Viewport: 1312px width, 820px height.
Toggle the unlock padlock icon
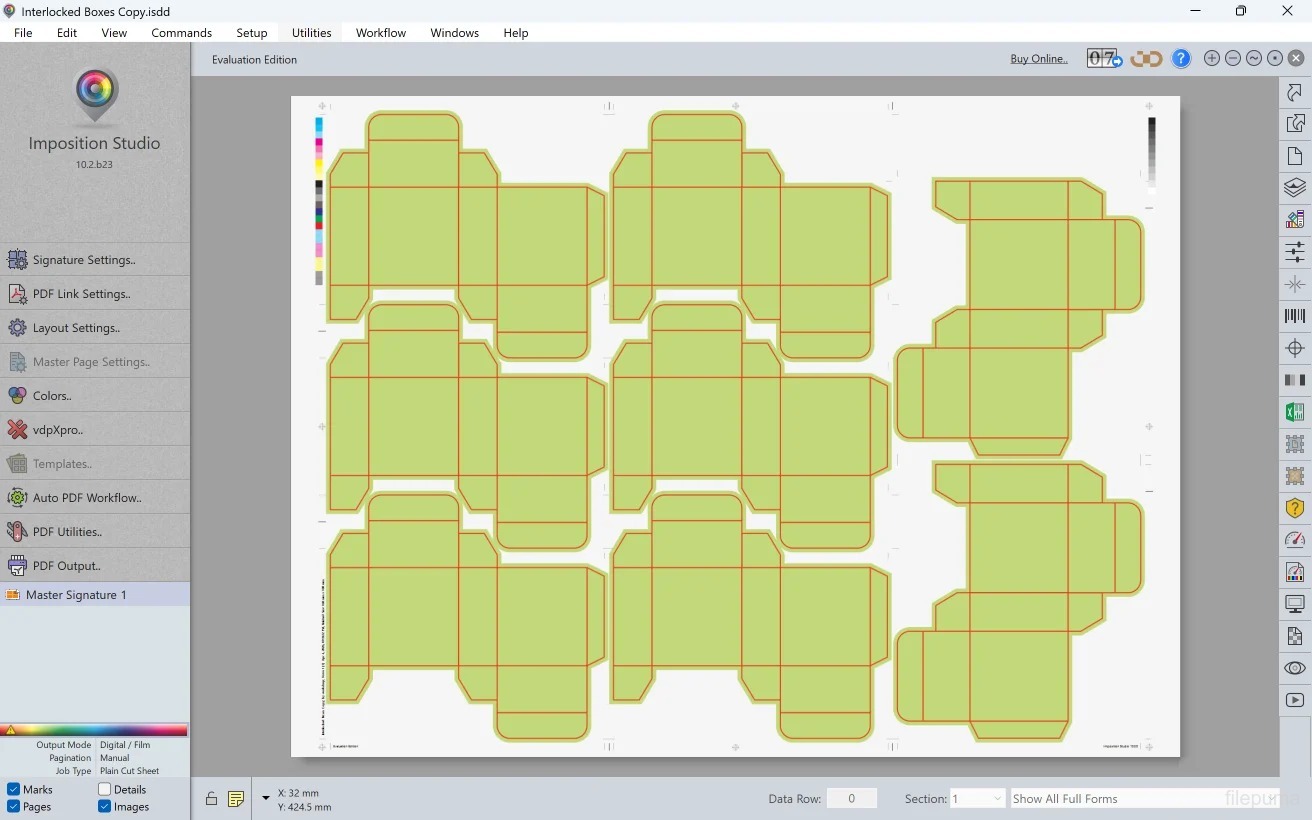[211, 799]
